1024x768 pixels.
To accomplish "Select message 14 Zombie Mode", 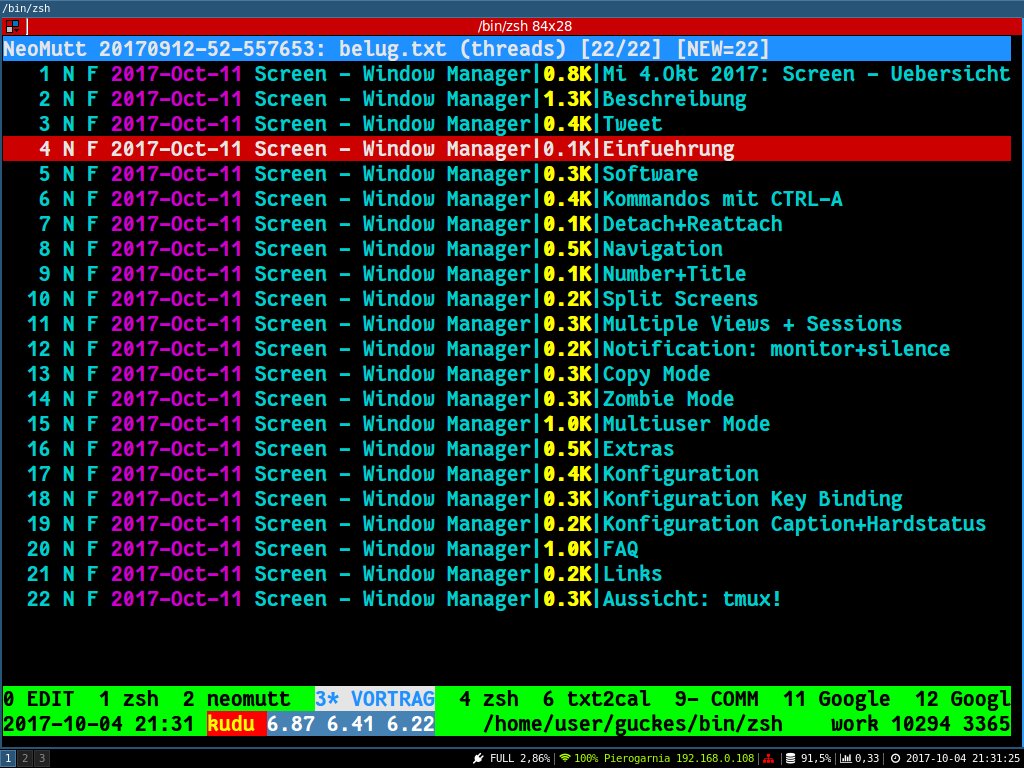I will point(506,399).
